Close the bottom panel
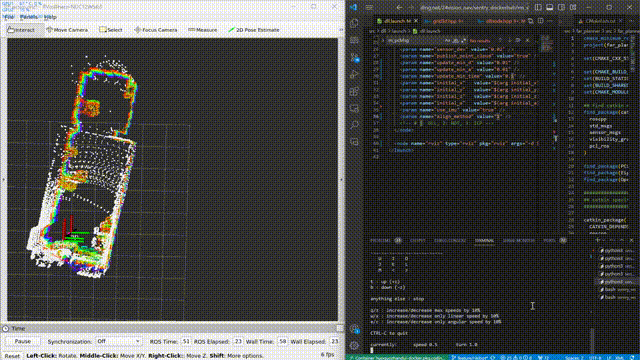640x360 pixels. pos(631,240)
